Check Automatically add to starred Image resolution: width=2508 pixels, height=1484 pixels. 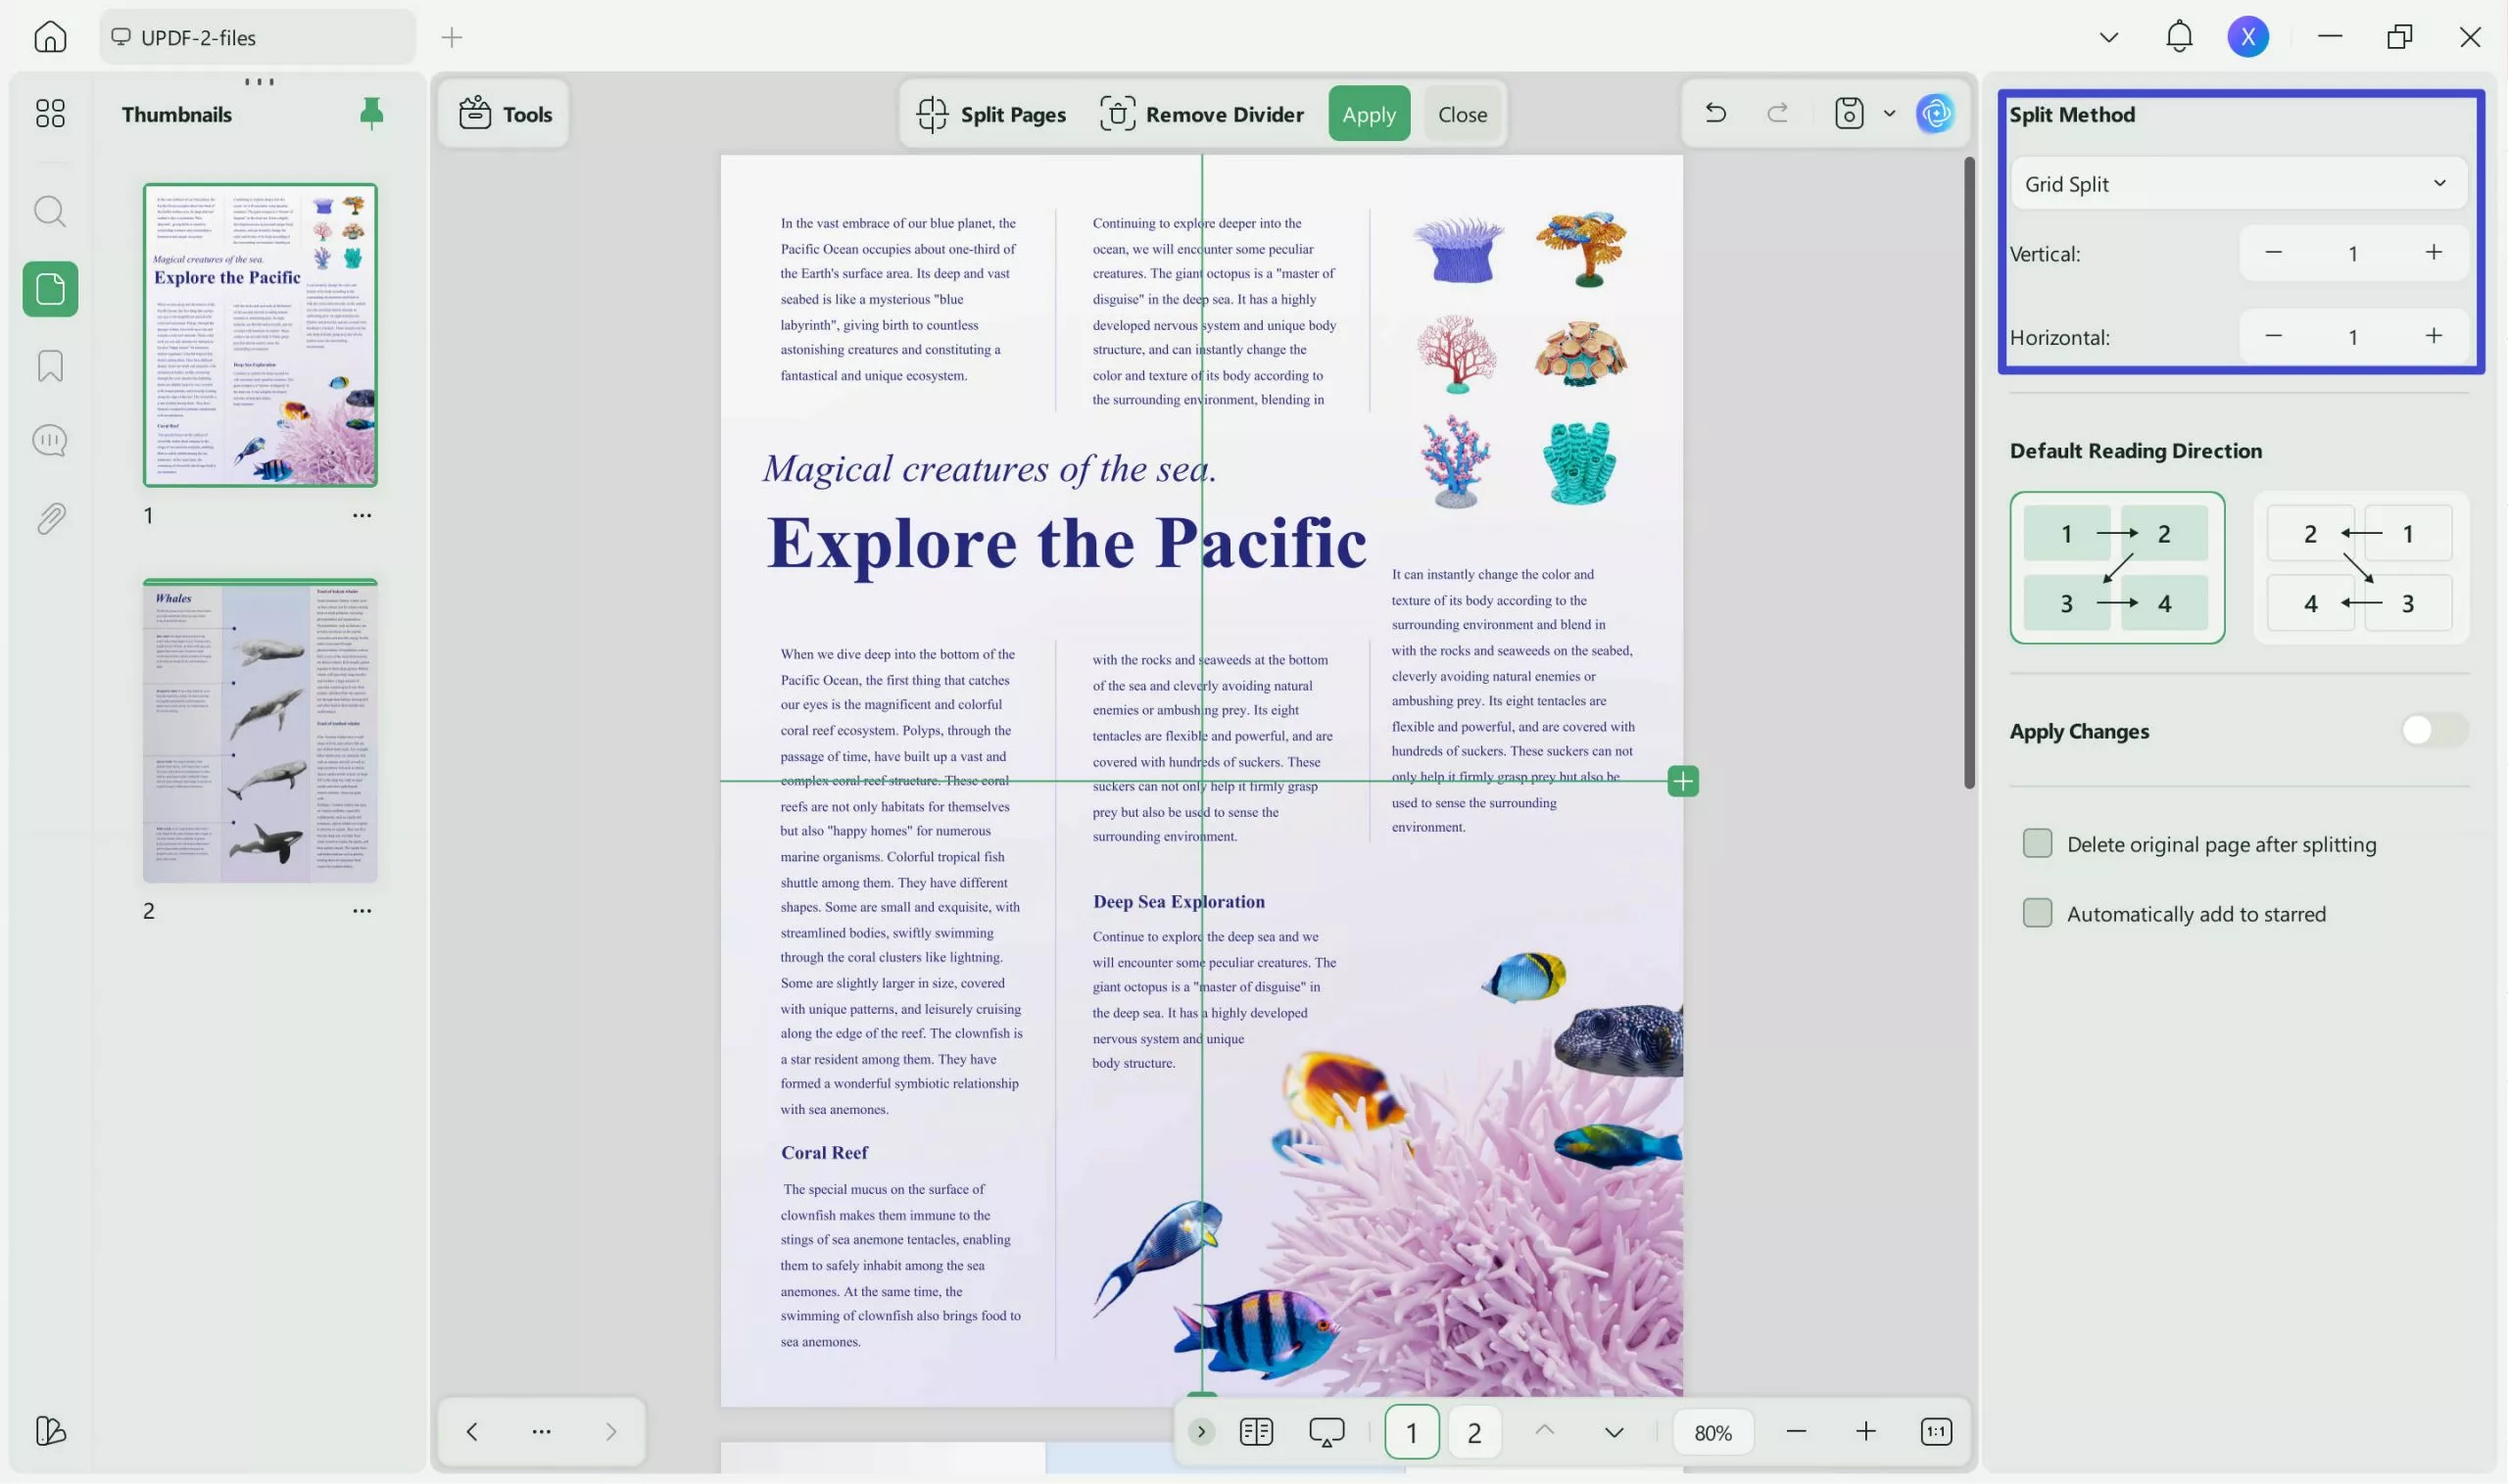click(2037, 912)
